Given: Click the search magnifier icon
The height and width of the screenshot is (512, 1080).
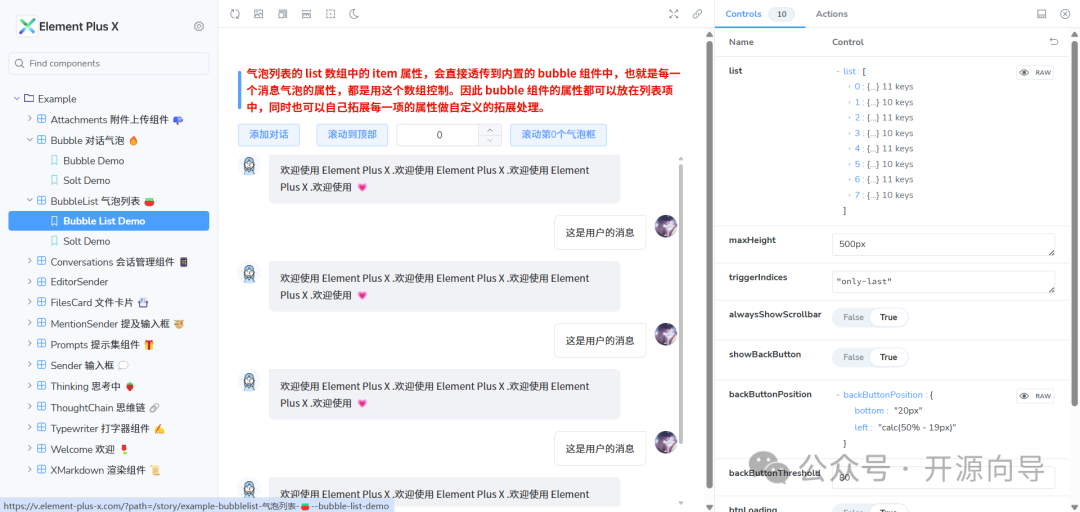Looking at the screenshot, I should 19,63.
